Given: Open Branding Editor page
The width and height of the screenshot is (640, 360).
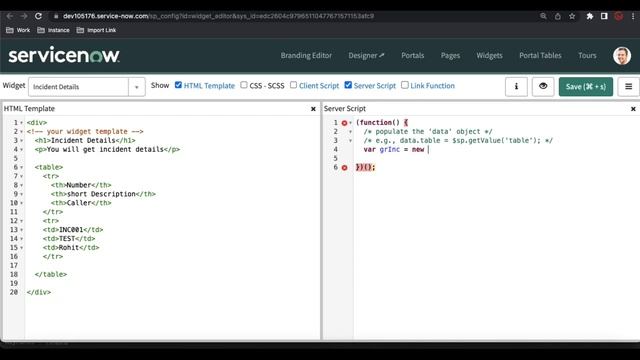Looking at the screenshot, I should (x=306, y=56).
